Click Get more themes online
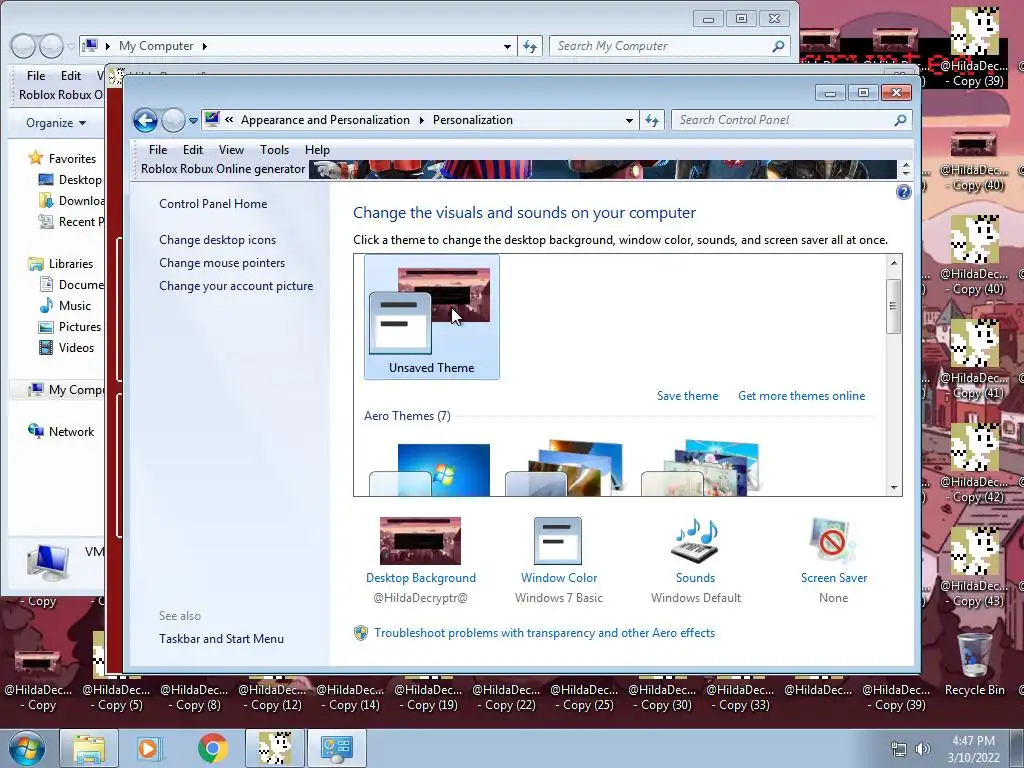This screenshot has width=1024, height=768. click(801, 396)
